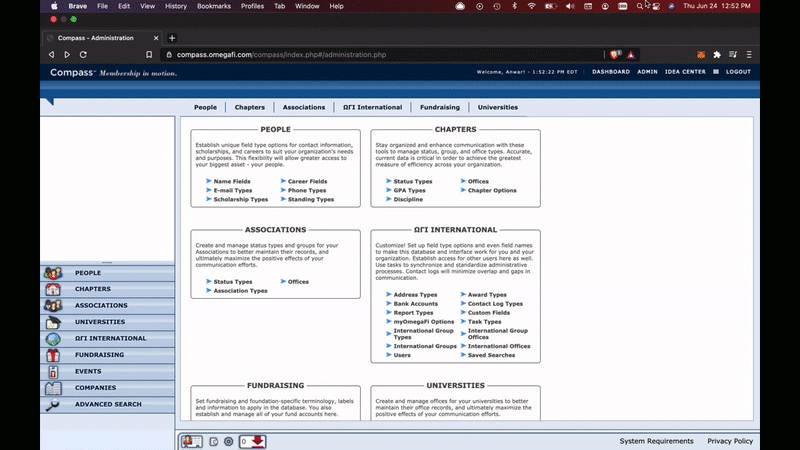The image size is (800, 450).
Task: Click the sidebar panel splitter handle
Action: click(x=107, y=262)
